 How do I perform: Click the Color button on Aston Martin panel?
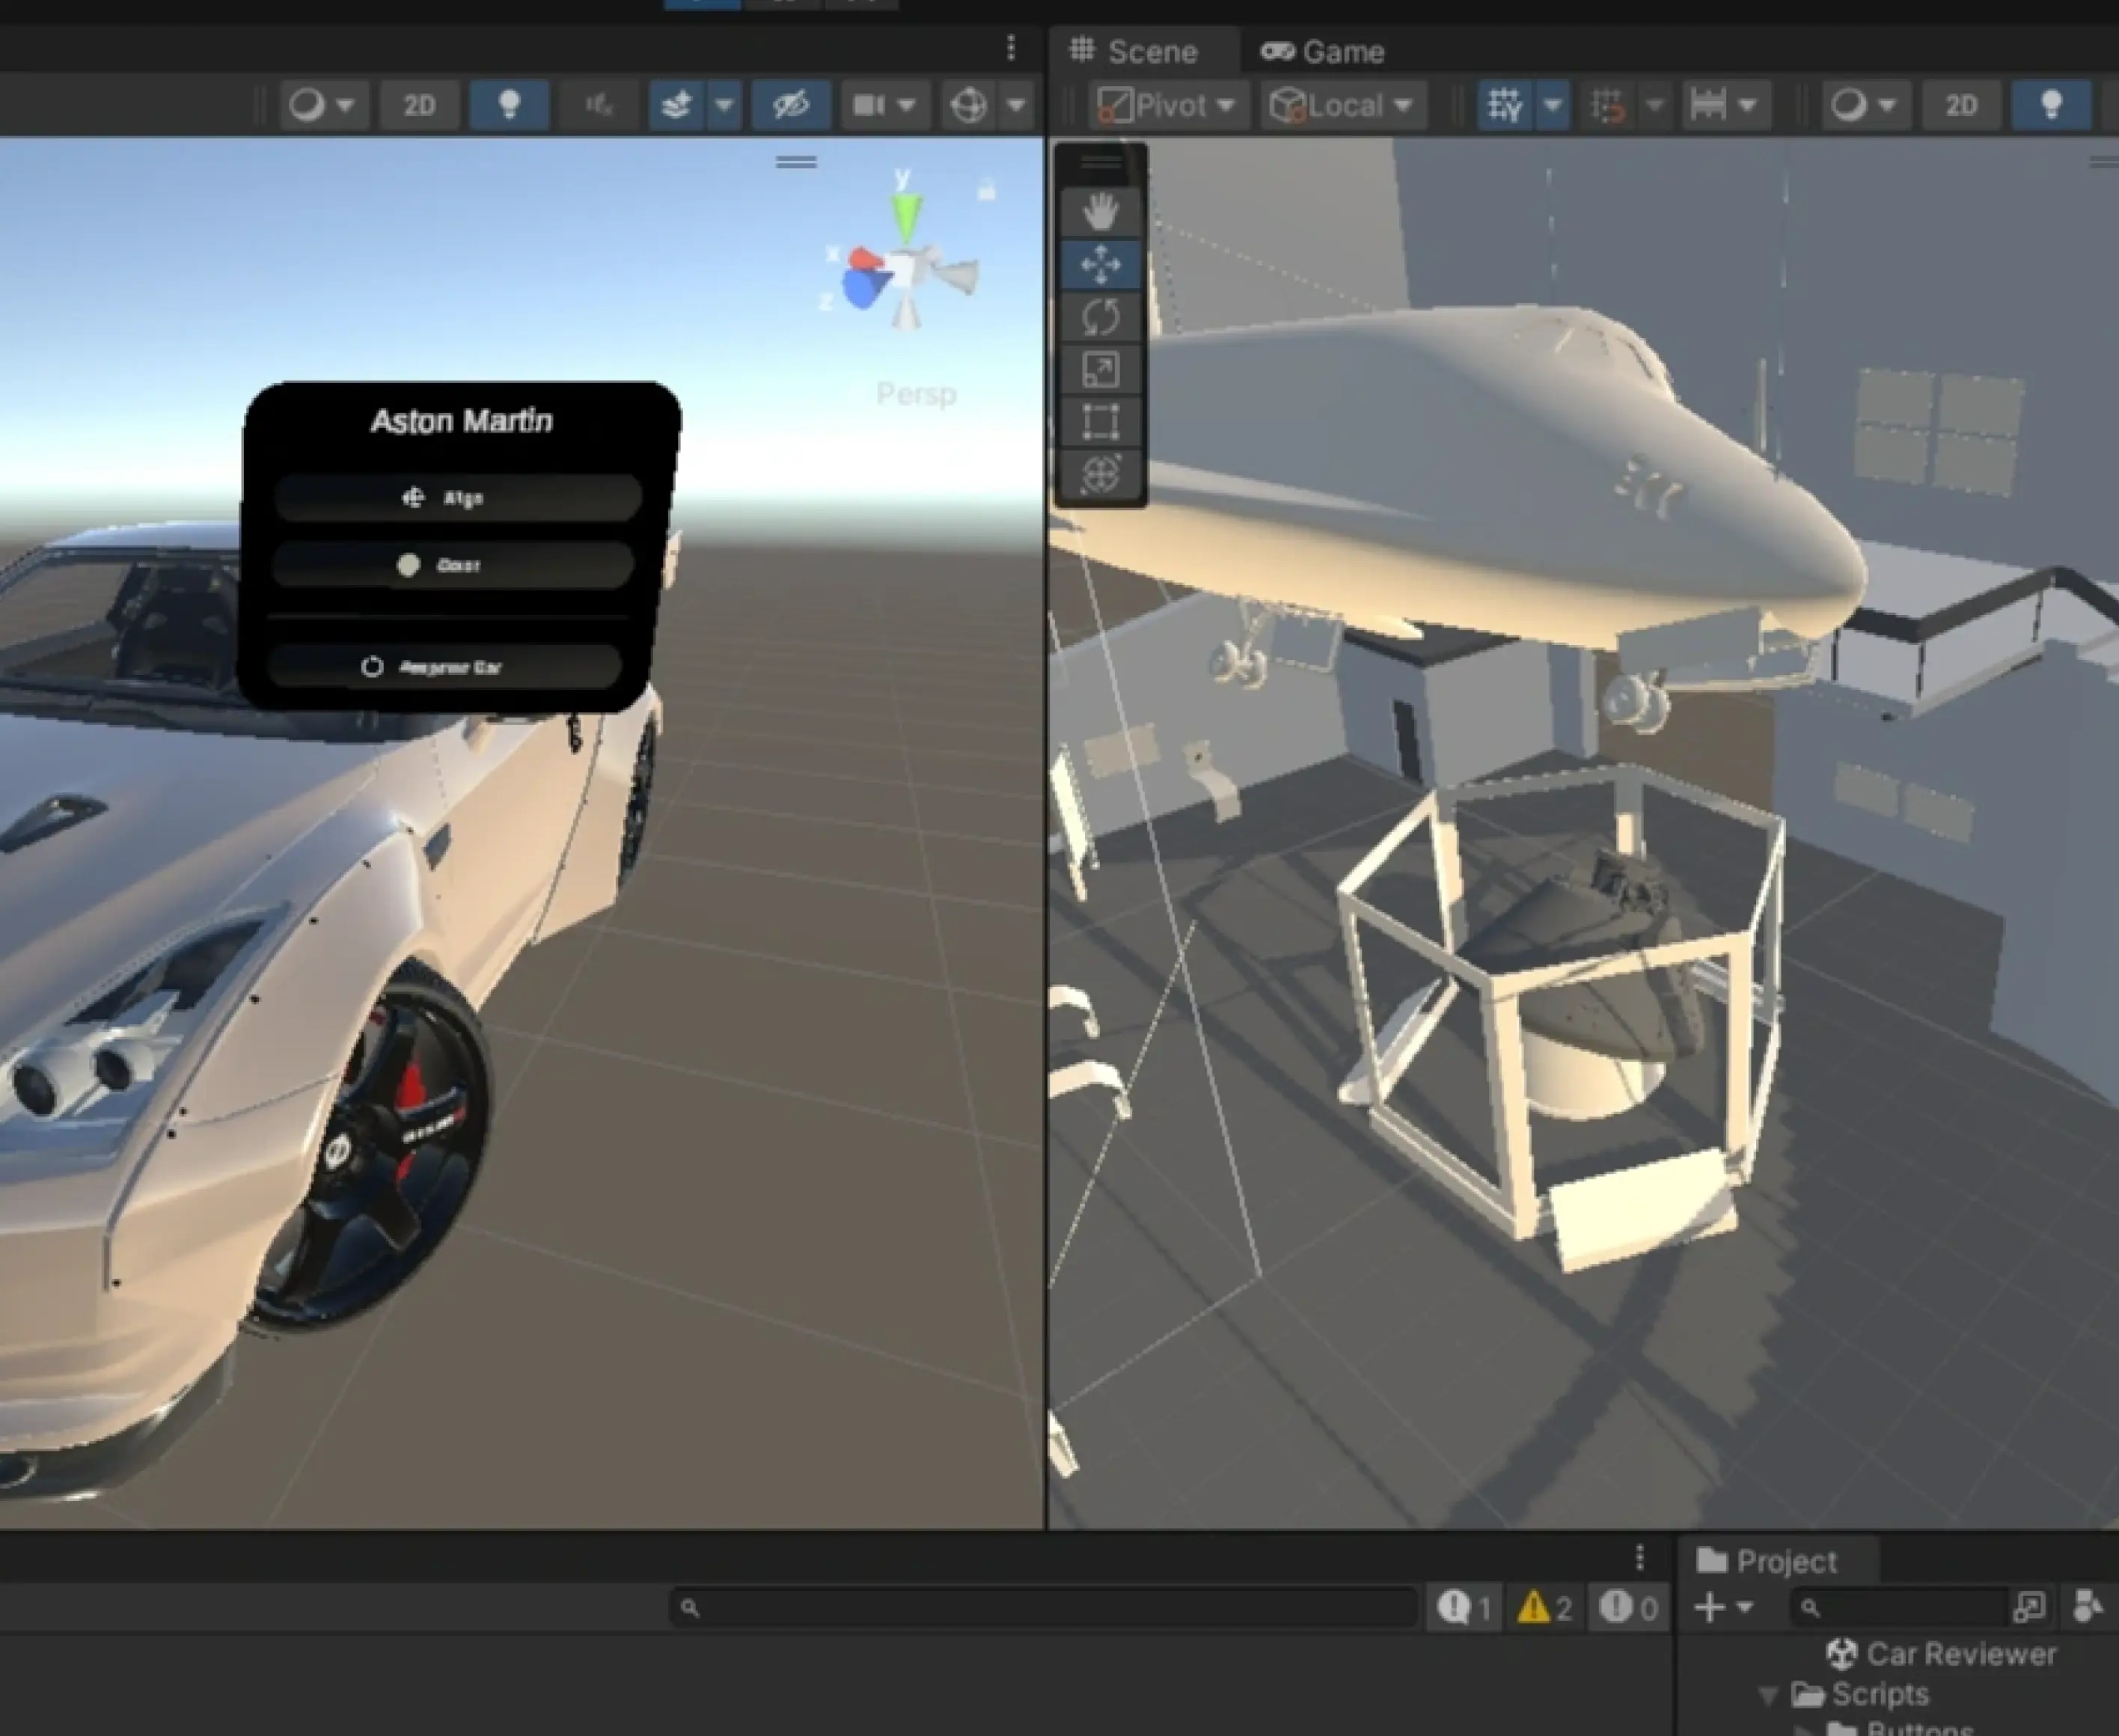453,565
